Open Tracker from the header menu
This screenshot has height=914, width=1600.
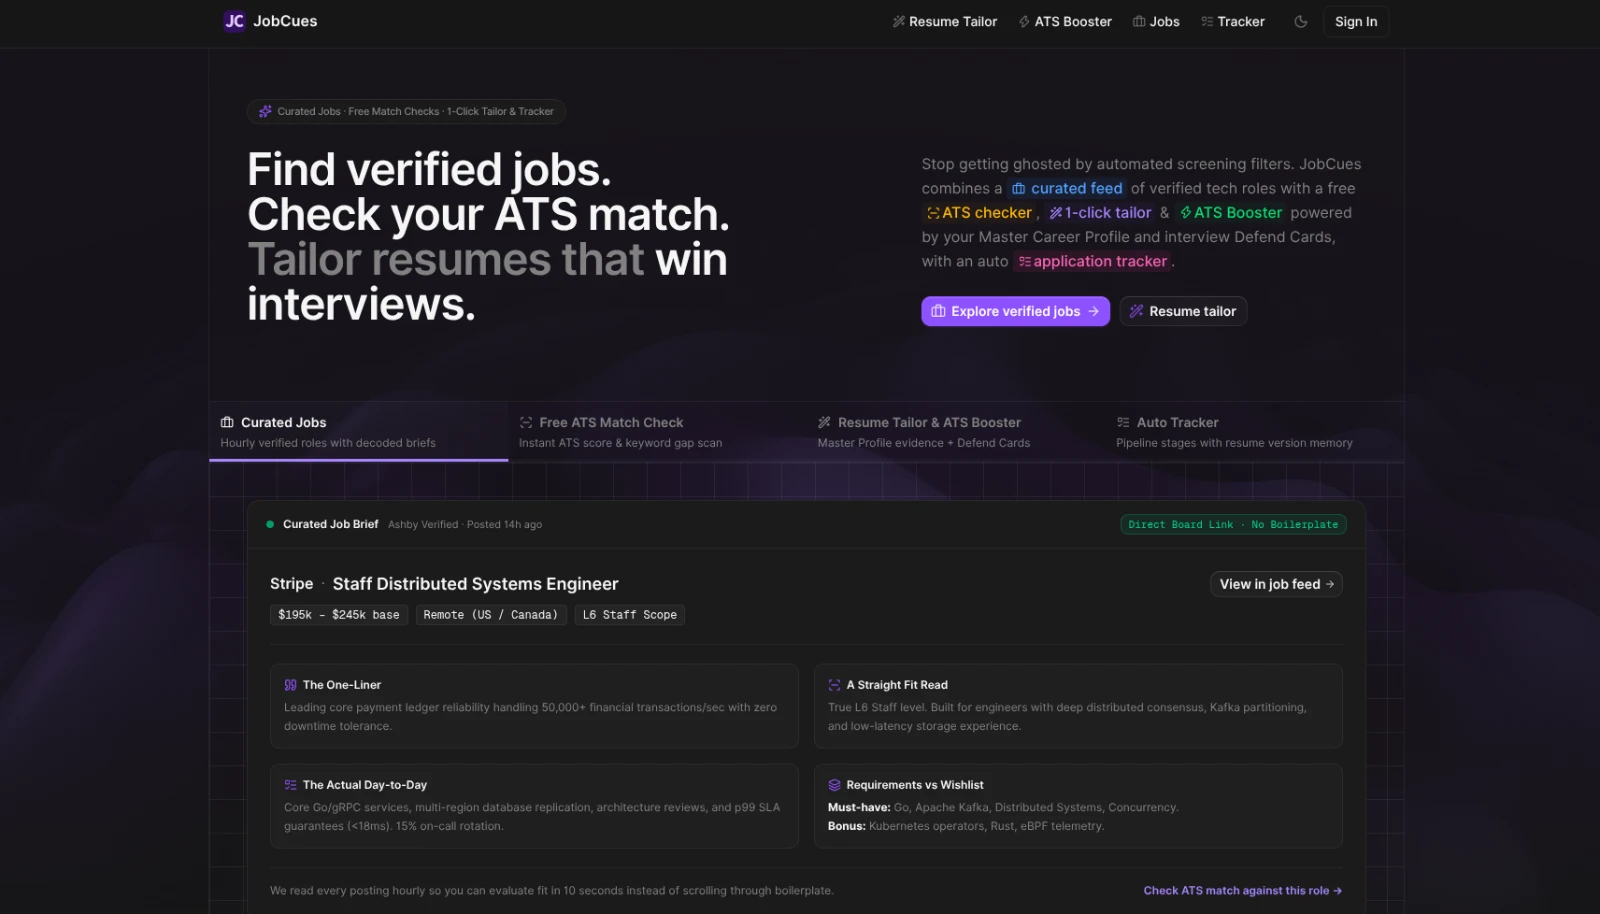tap(1232, 21)
